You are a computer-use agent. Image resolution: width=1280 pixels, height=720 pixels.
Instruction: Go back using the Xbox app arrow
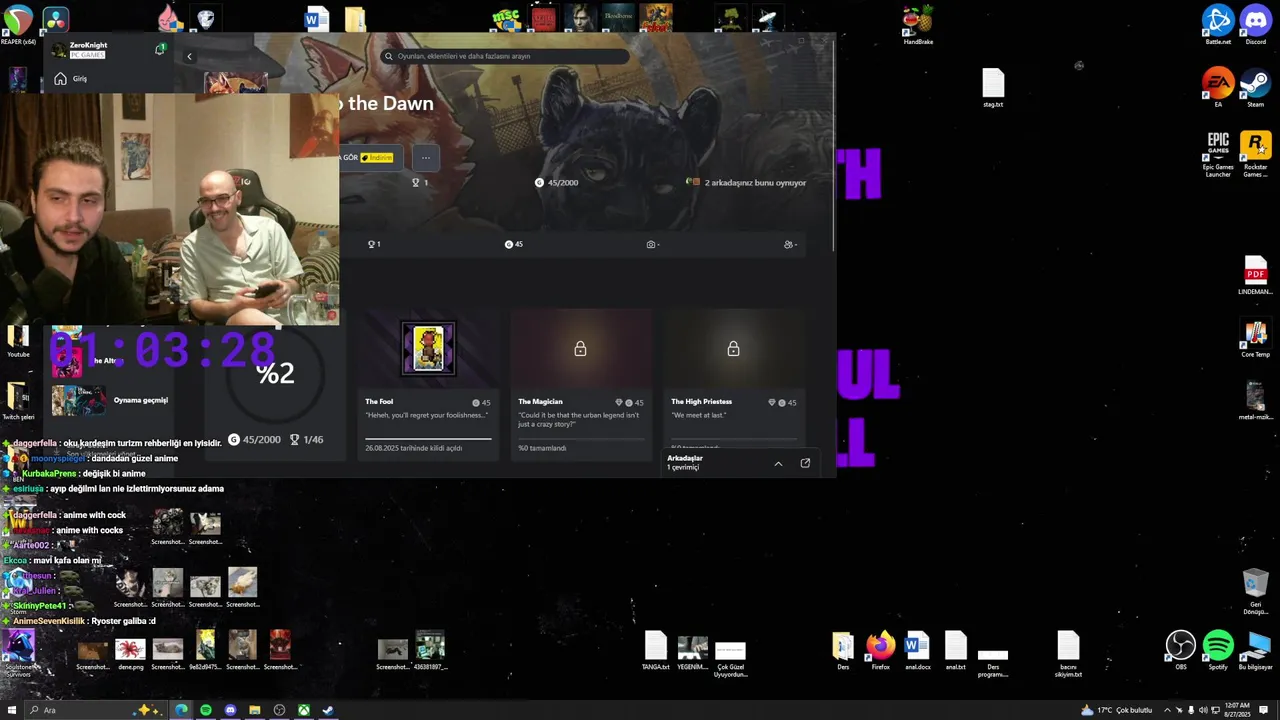(x=189, y=56)
